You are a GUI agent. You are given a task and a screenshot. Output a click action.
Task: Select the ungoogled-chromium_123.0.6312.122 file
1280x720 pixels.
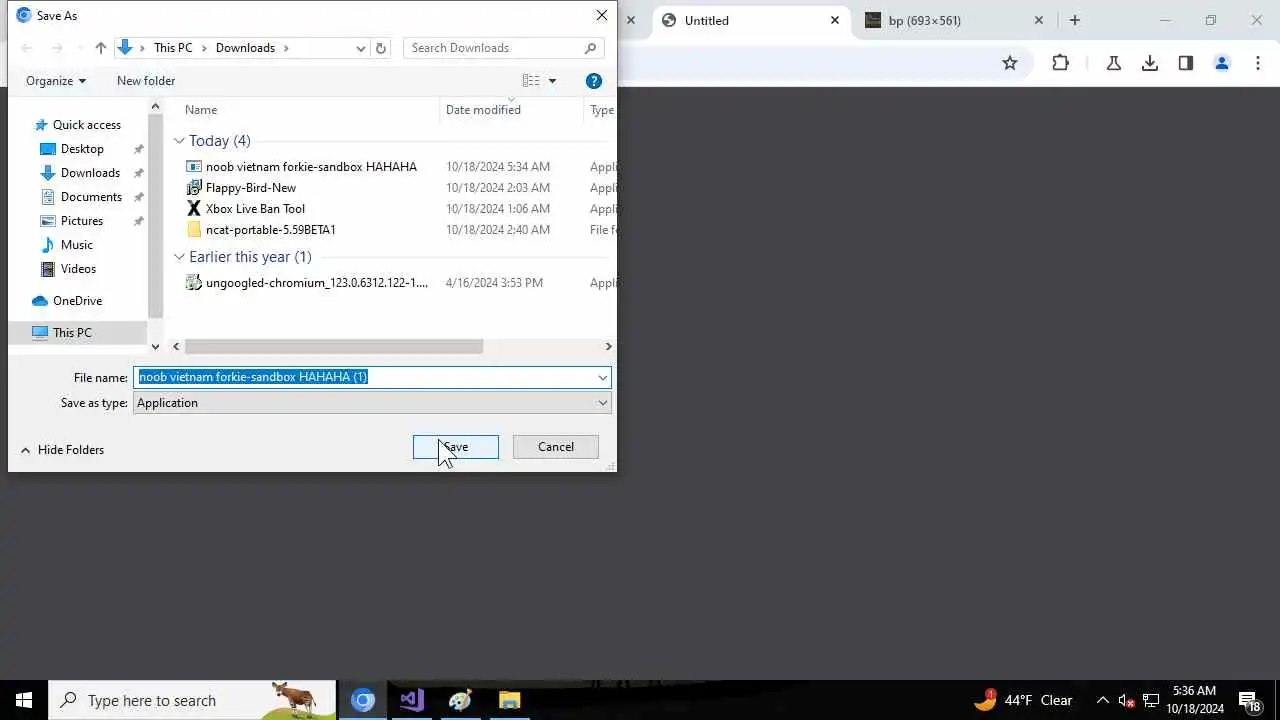(316, 283)
